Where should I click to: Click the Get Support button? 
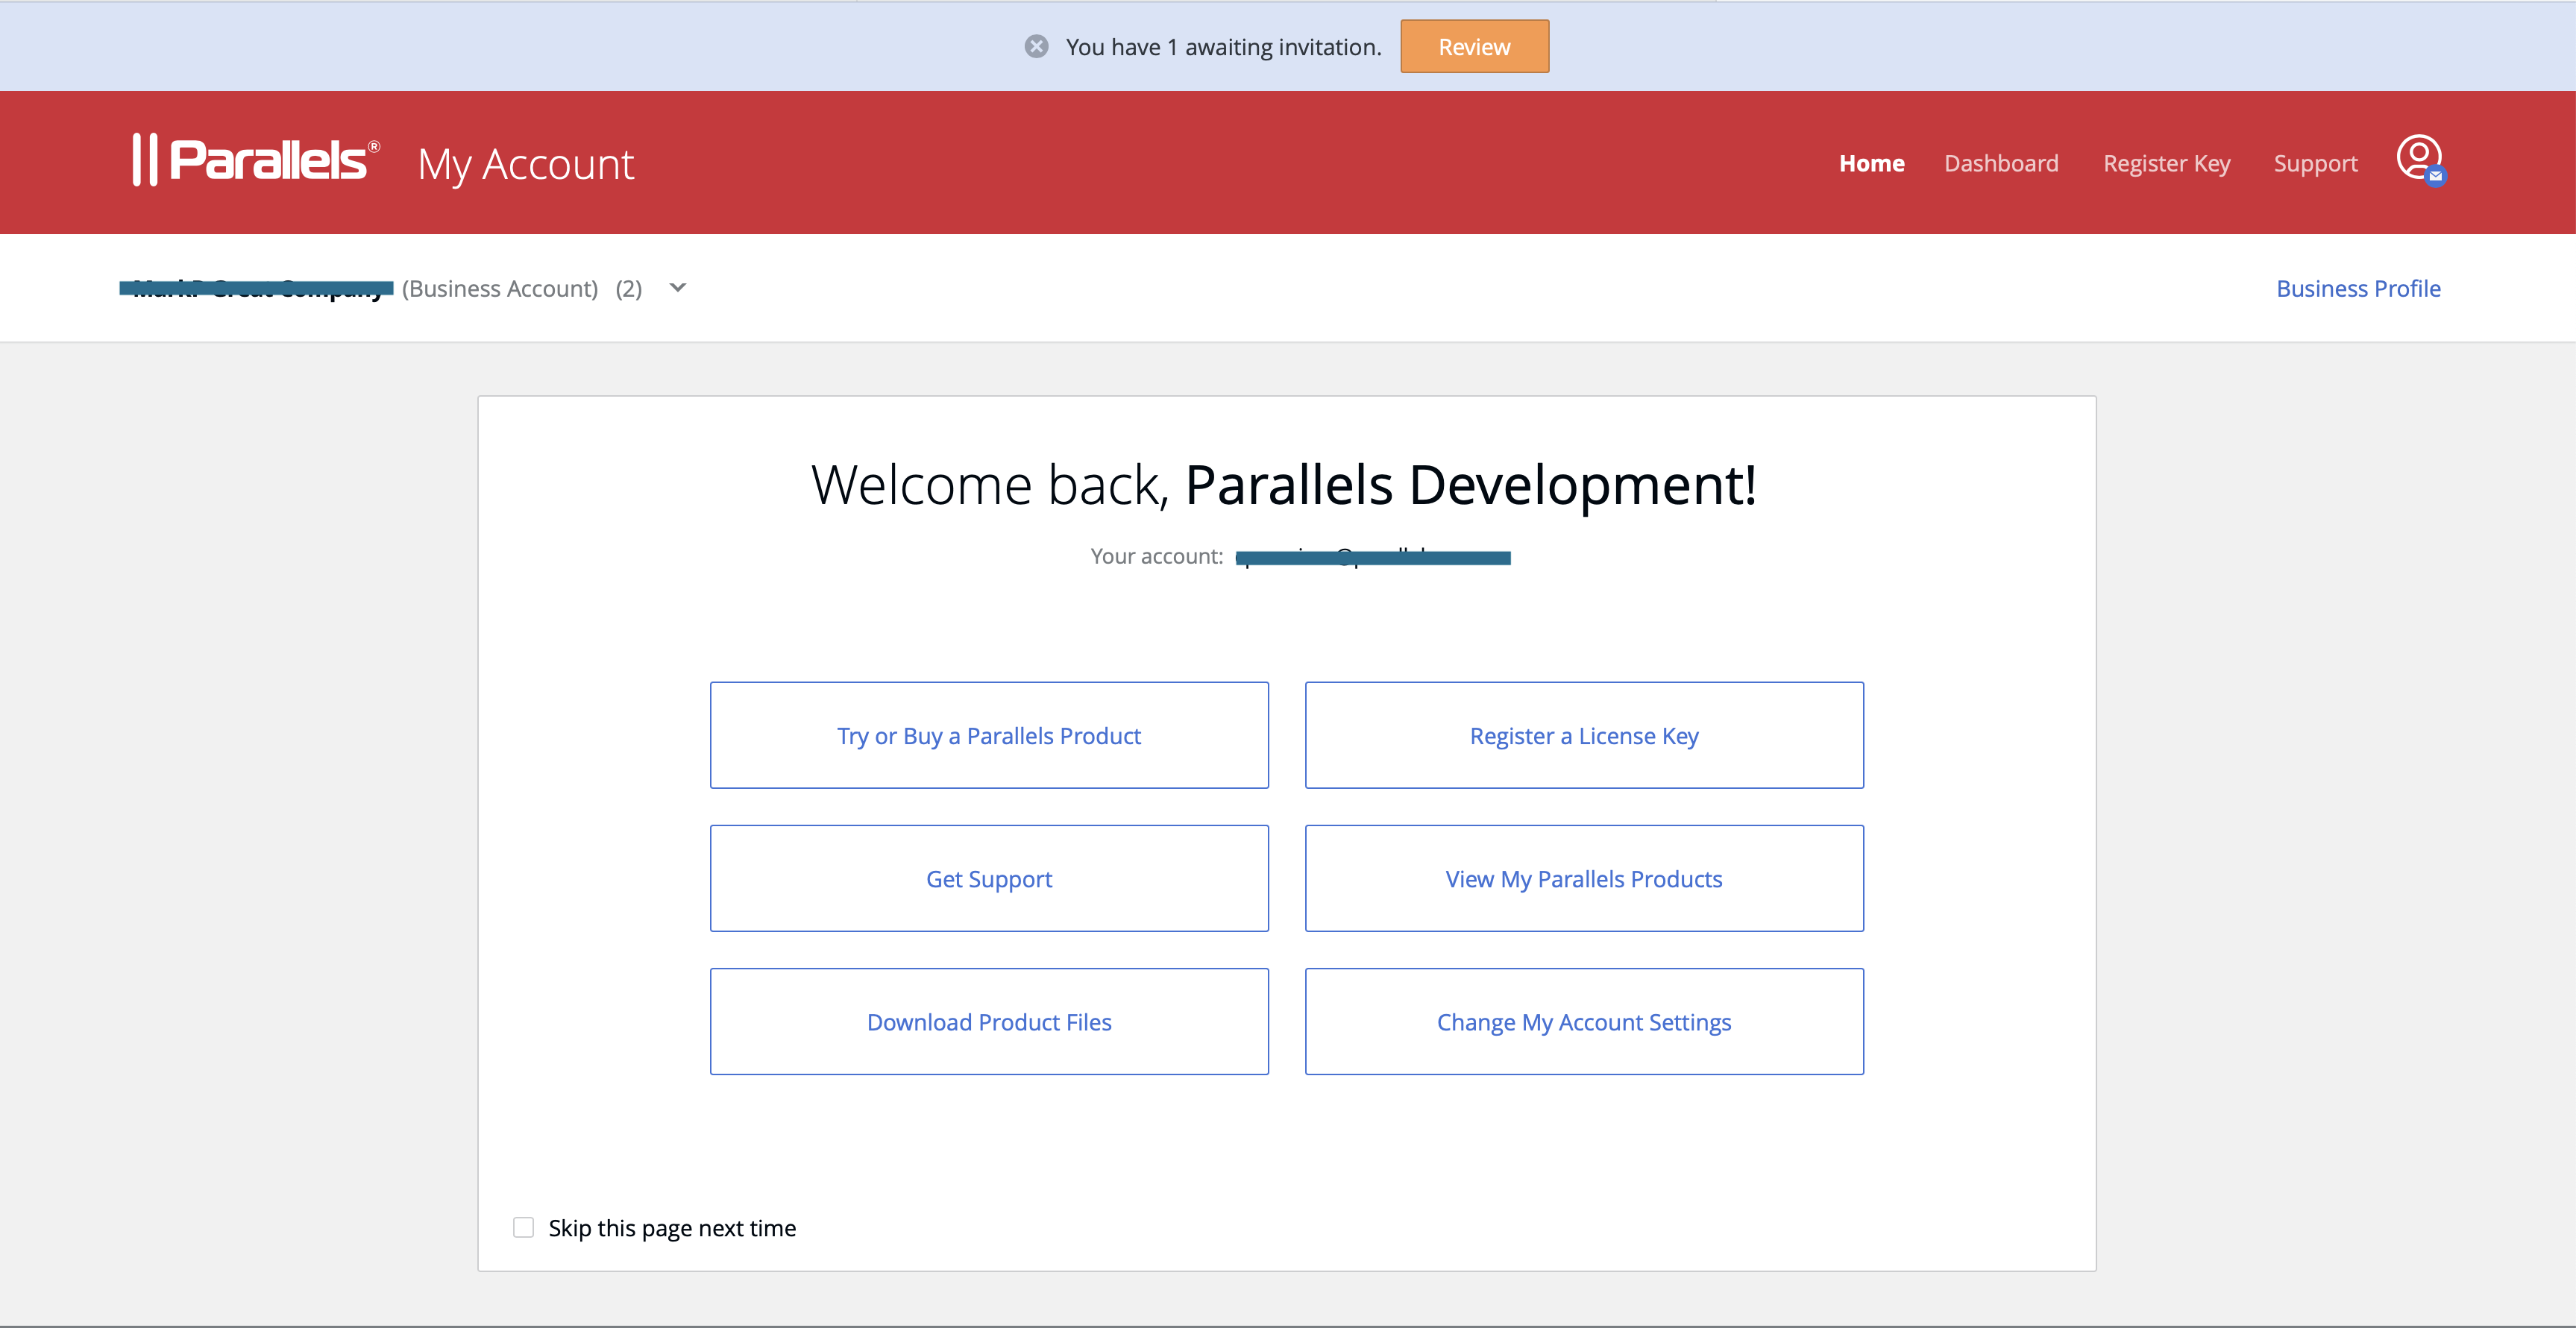[x=989, y=878]
